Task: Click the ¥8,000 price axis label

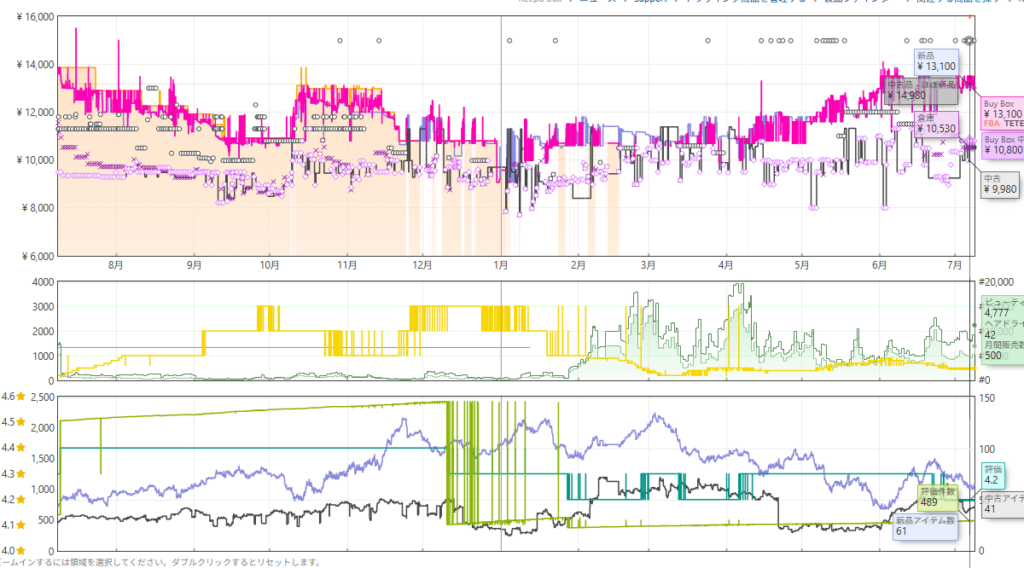Action: pos(38,208)
